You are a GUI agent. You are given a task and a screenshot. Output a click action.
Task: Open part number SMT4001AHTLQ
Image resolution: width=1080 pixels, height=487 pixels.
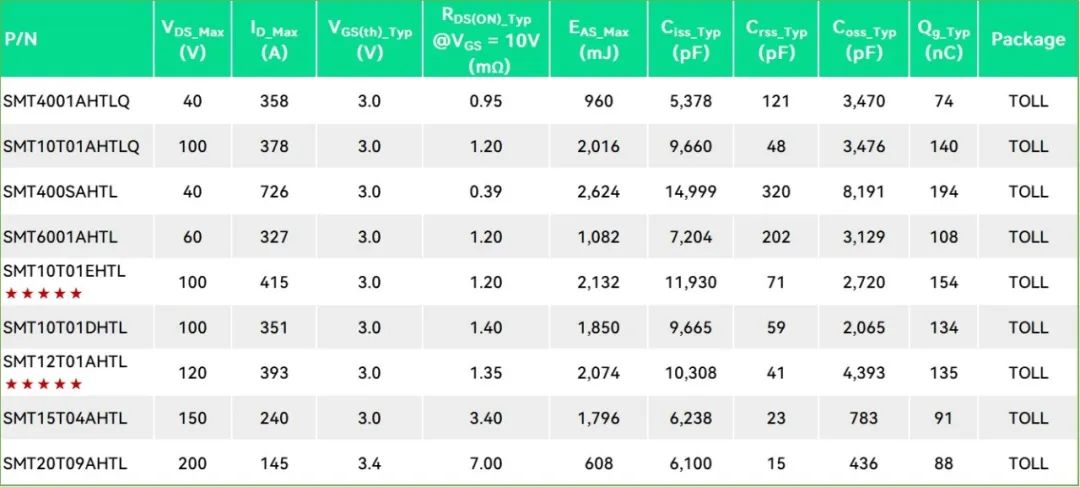coord(66,101)
